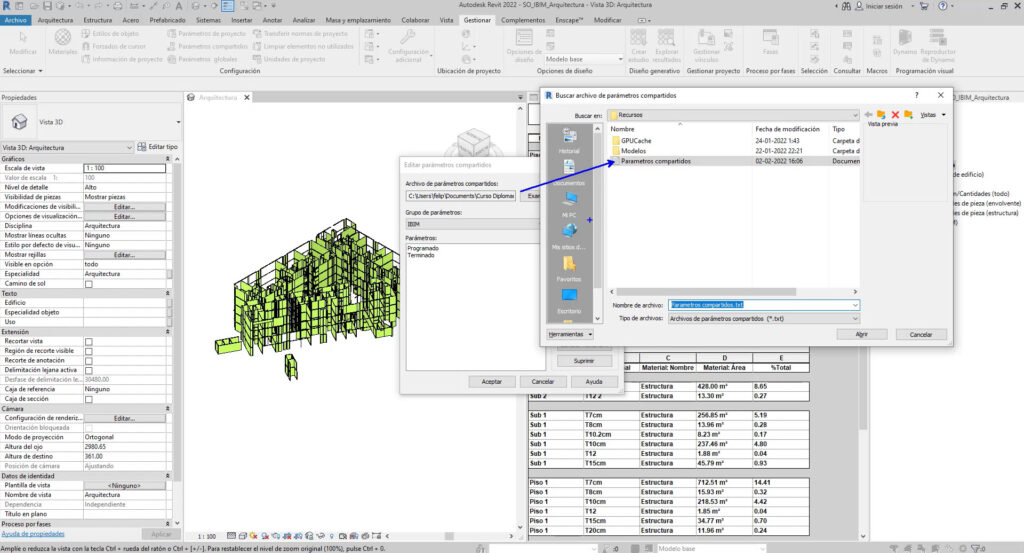Open the Tipo de archivos dropdown

(x=855, y=318)
